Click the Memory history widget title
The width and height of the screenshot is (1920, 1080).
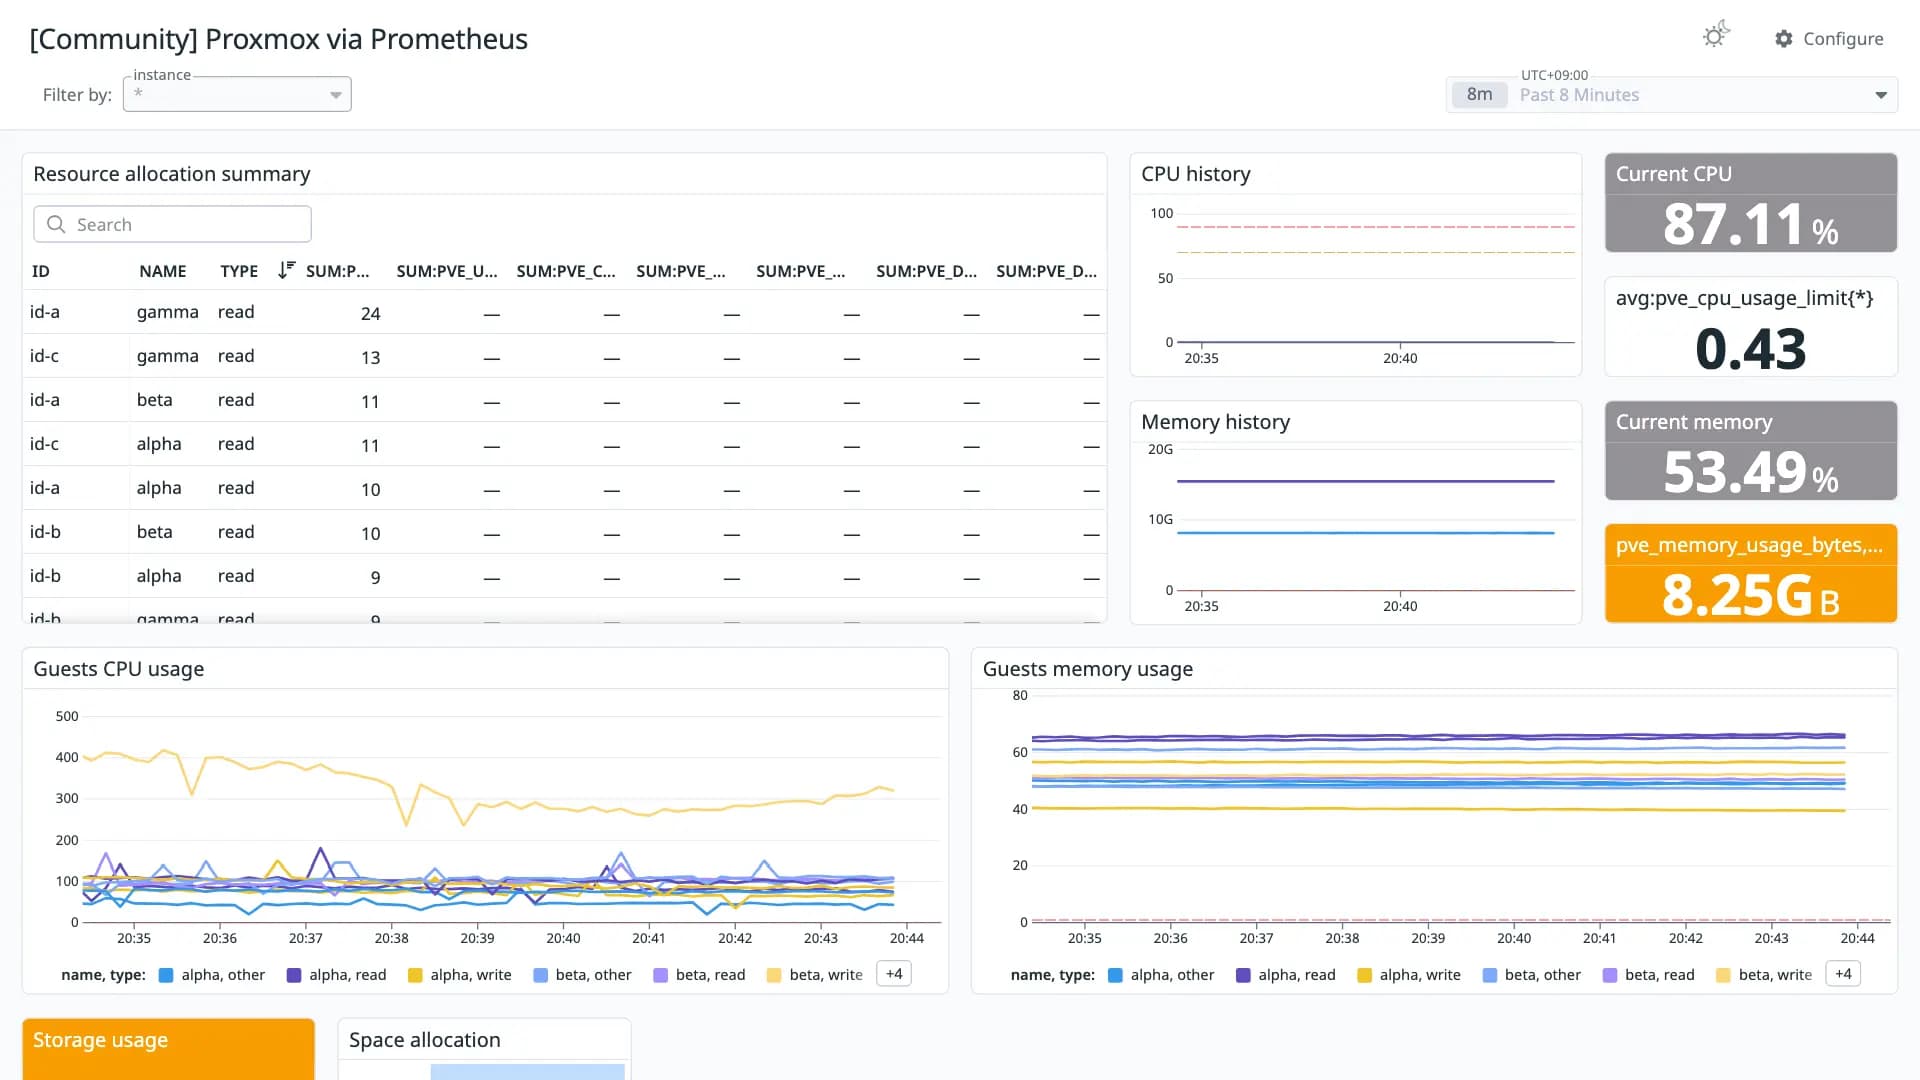click(1215, 422)
